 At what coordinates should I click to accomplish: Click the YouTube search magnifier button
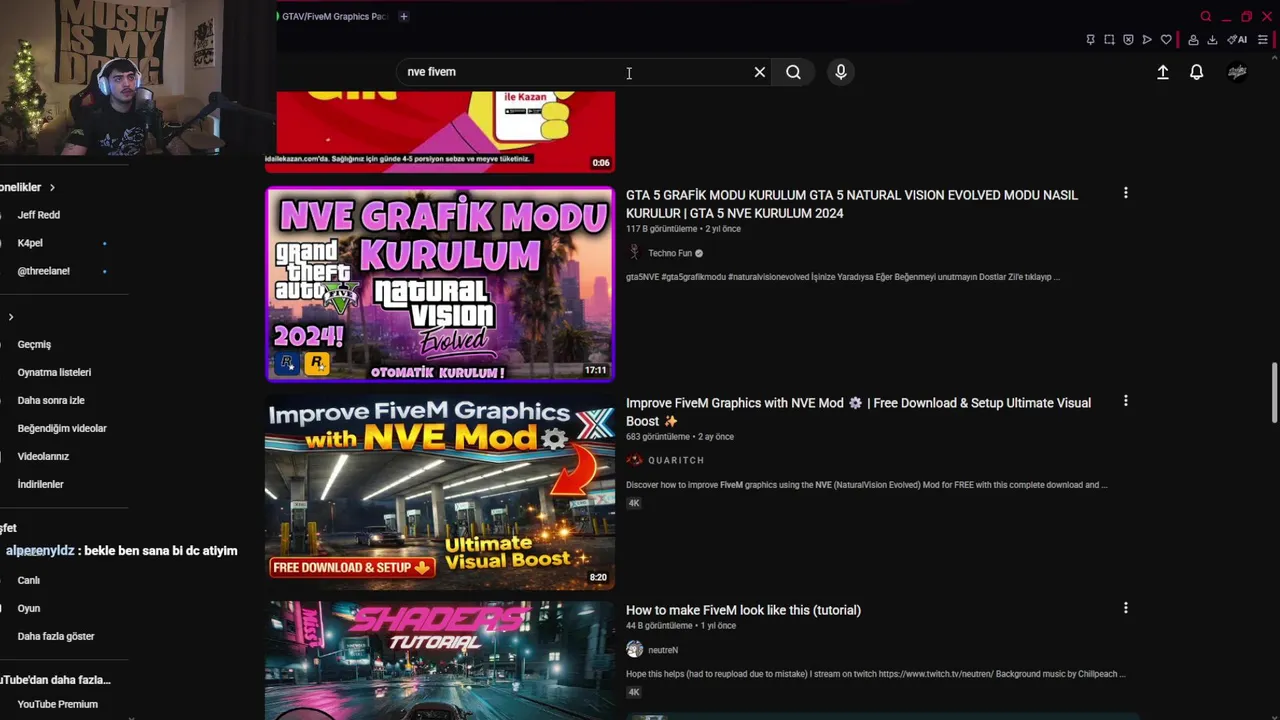point(793,72)
